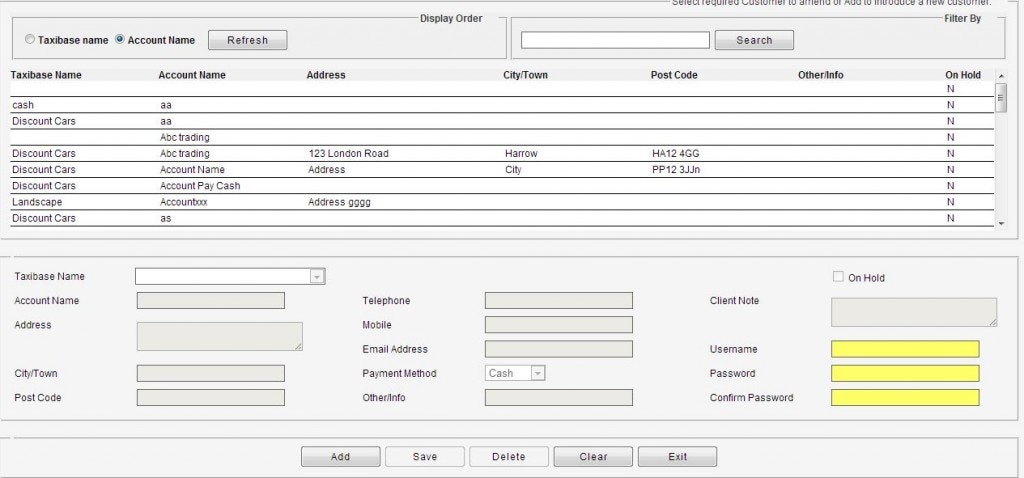
Task: Focus the Filter By search field
Action: [615, 40]
